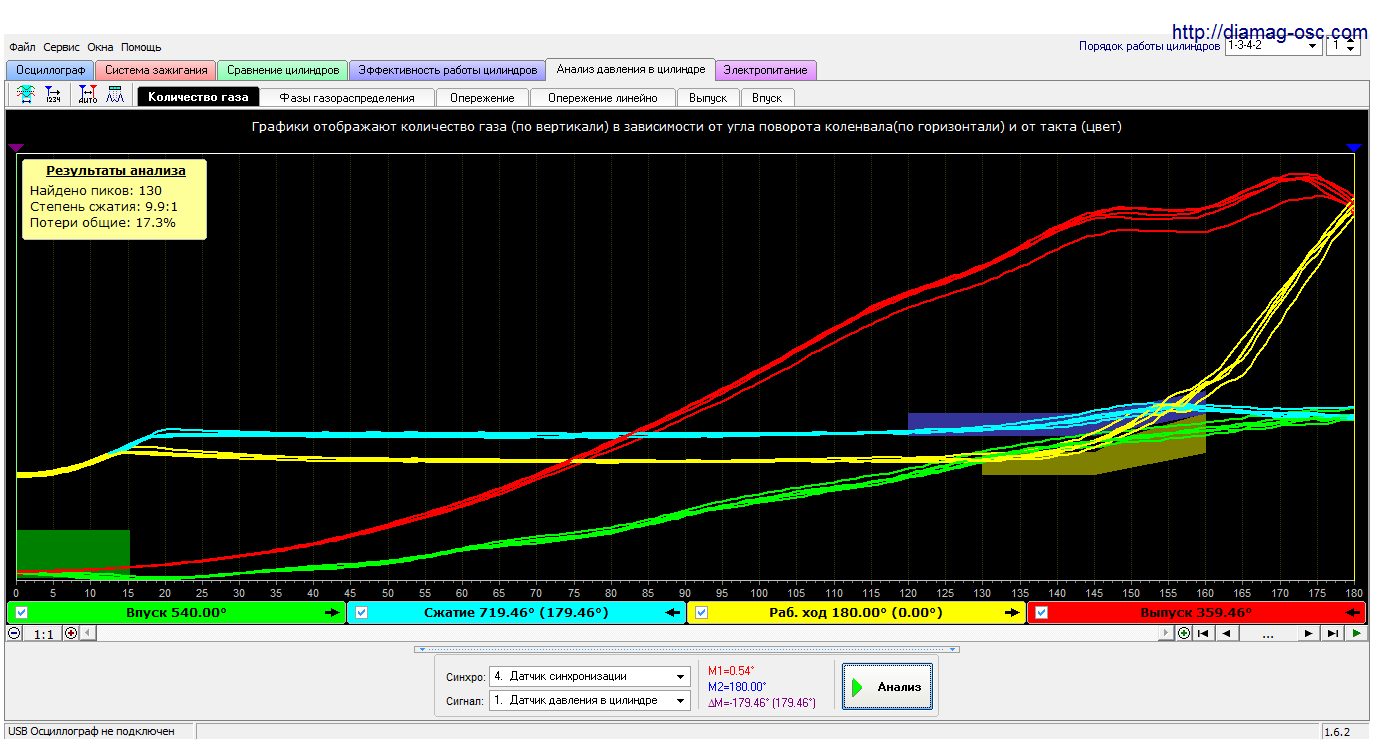Click the black arrow on the Впуск bar
Viewport: 1382px width, 744px height.
(x=333, y=613)
